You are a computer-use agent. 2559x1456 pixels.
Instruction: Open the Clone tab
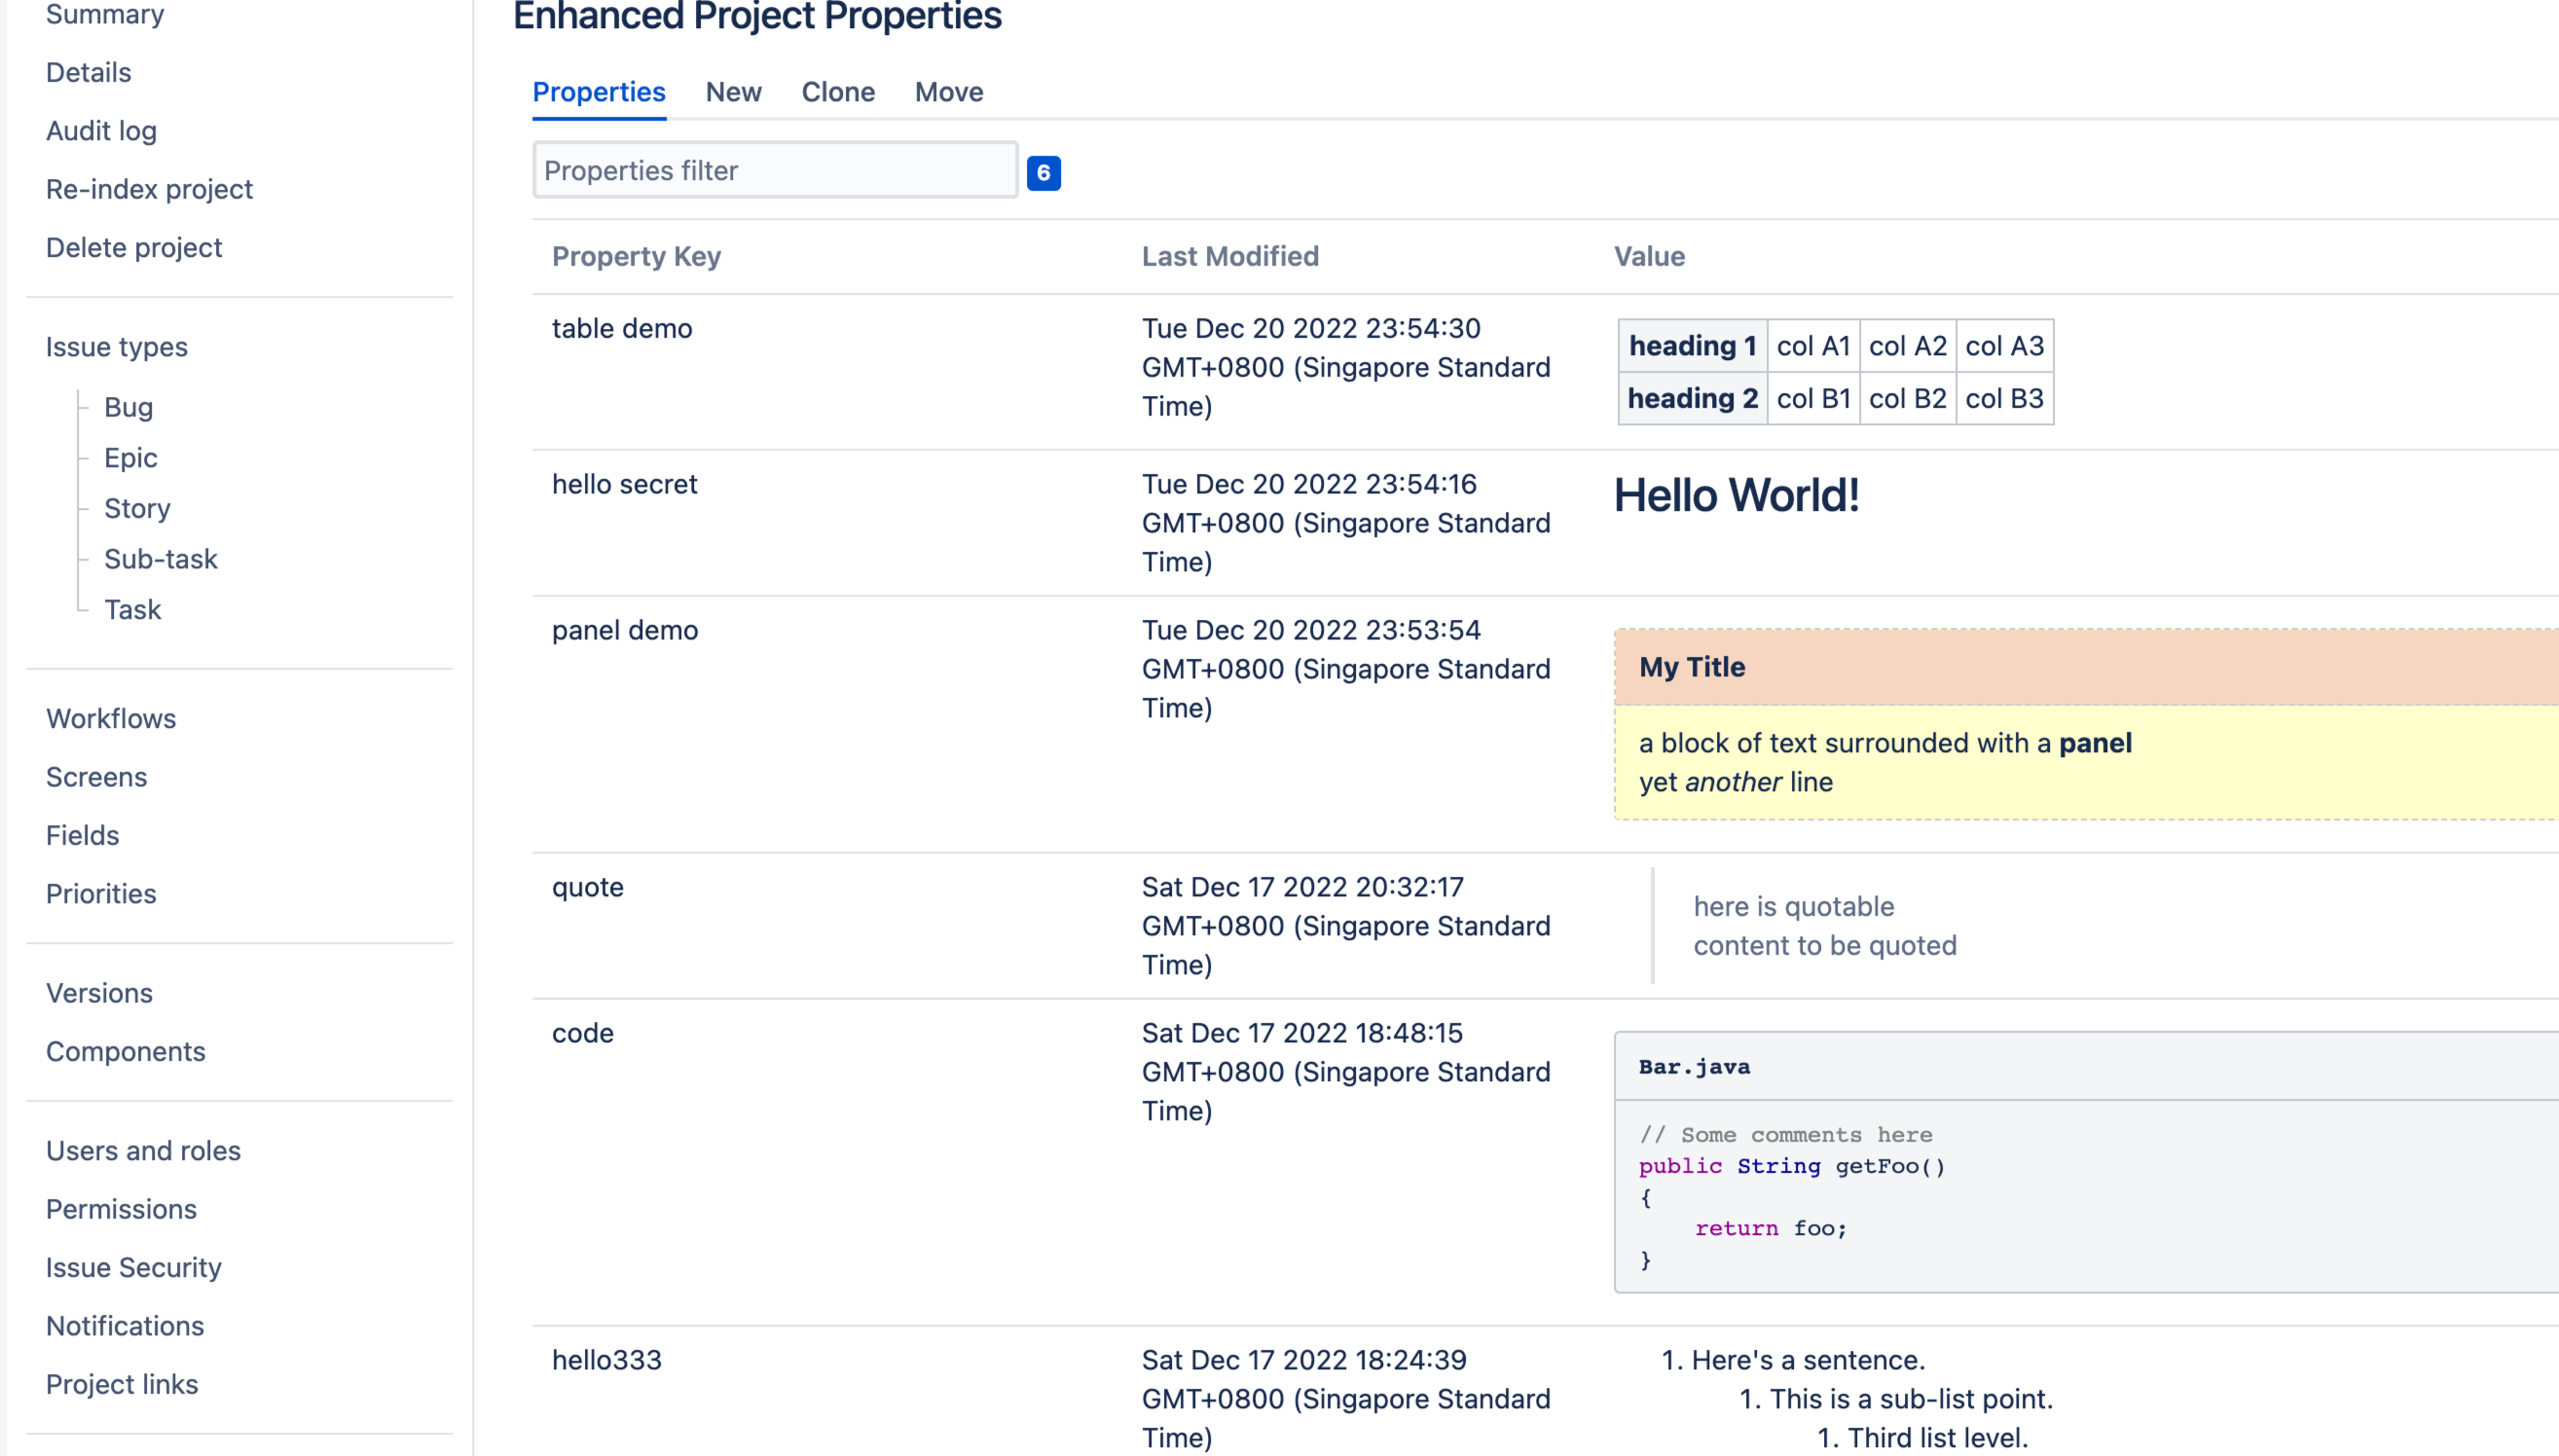[x=837, y=92]
